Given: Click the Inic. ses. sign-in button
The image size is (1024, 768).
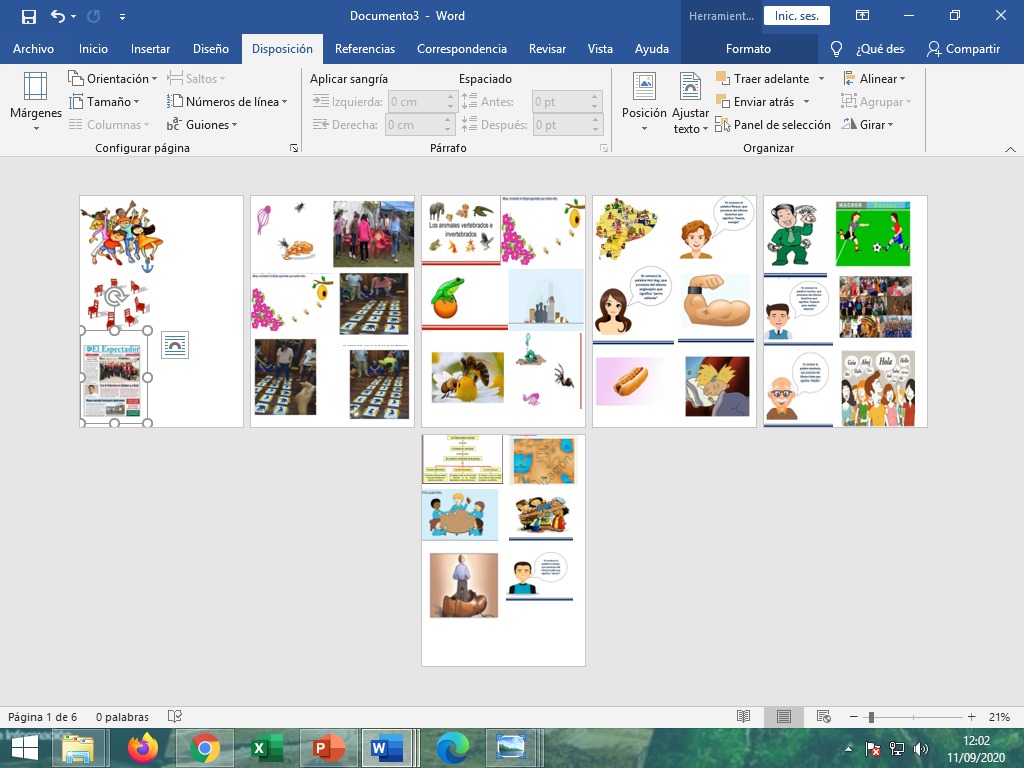Looking at the screenshot, I should (796, 16).
